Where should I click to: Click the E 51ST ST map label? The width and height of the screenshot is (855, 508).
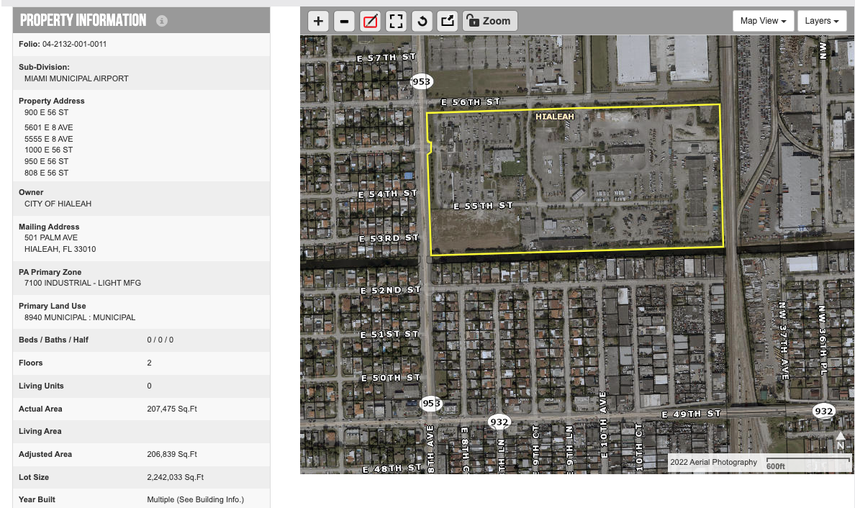pyautogui.click(x=389, y=334)
